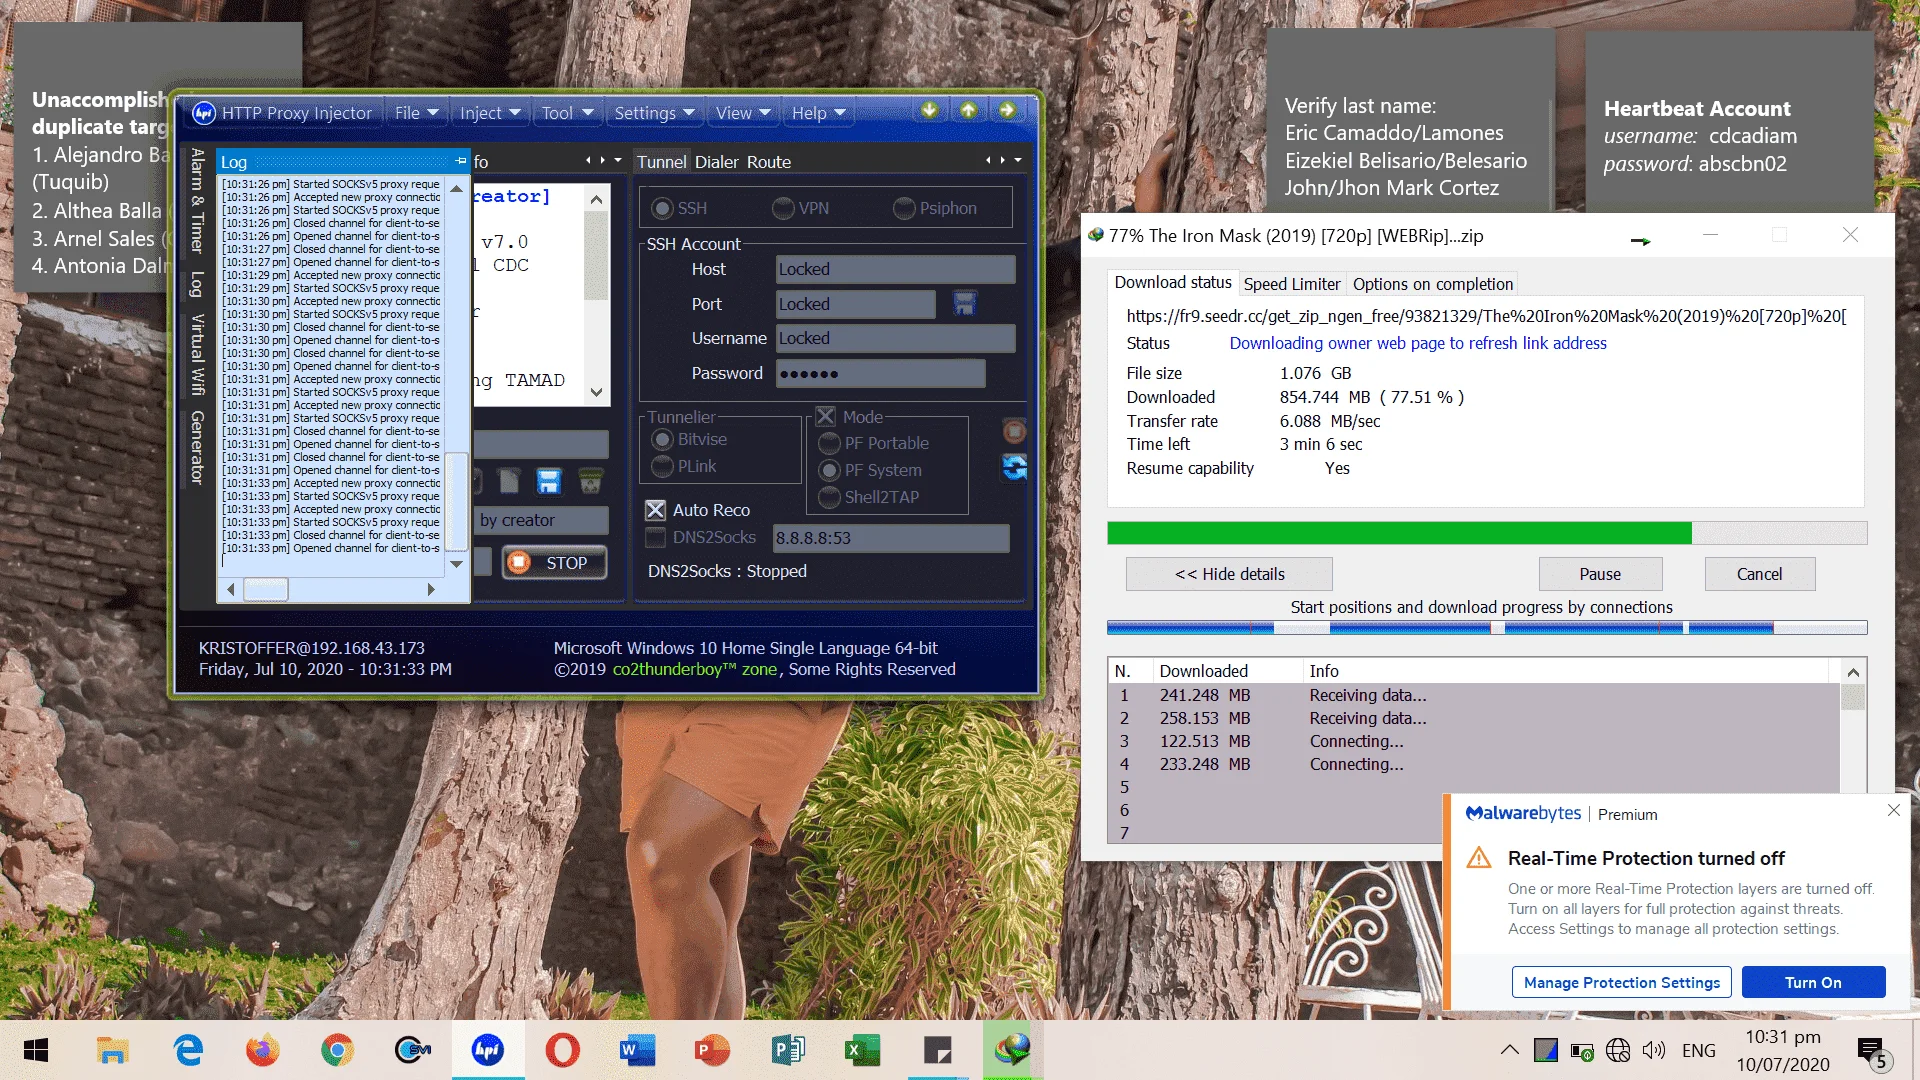
Task: Open the Speed Limiter tab
Action: (1291, 284)
